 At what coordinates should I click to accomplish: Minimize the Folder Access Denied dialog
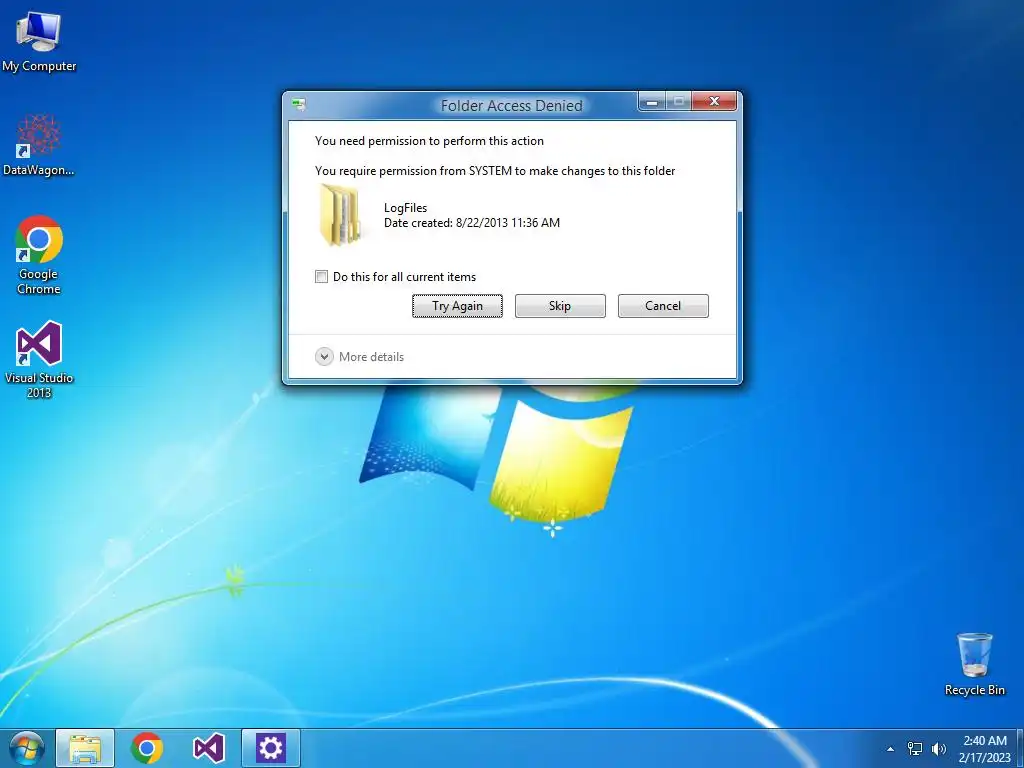pos(652,101)
